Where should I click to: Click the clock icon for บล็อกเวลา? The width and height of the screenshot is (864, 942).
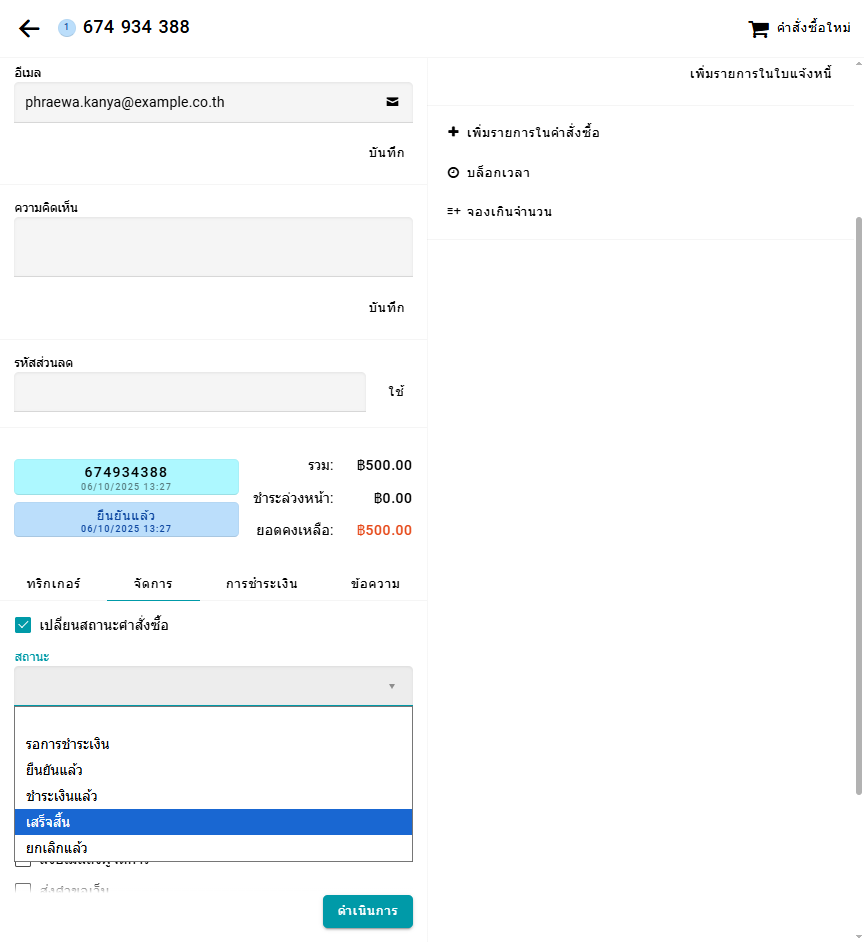point(453,173)
